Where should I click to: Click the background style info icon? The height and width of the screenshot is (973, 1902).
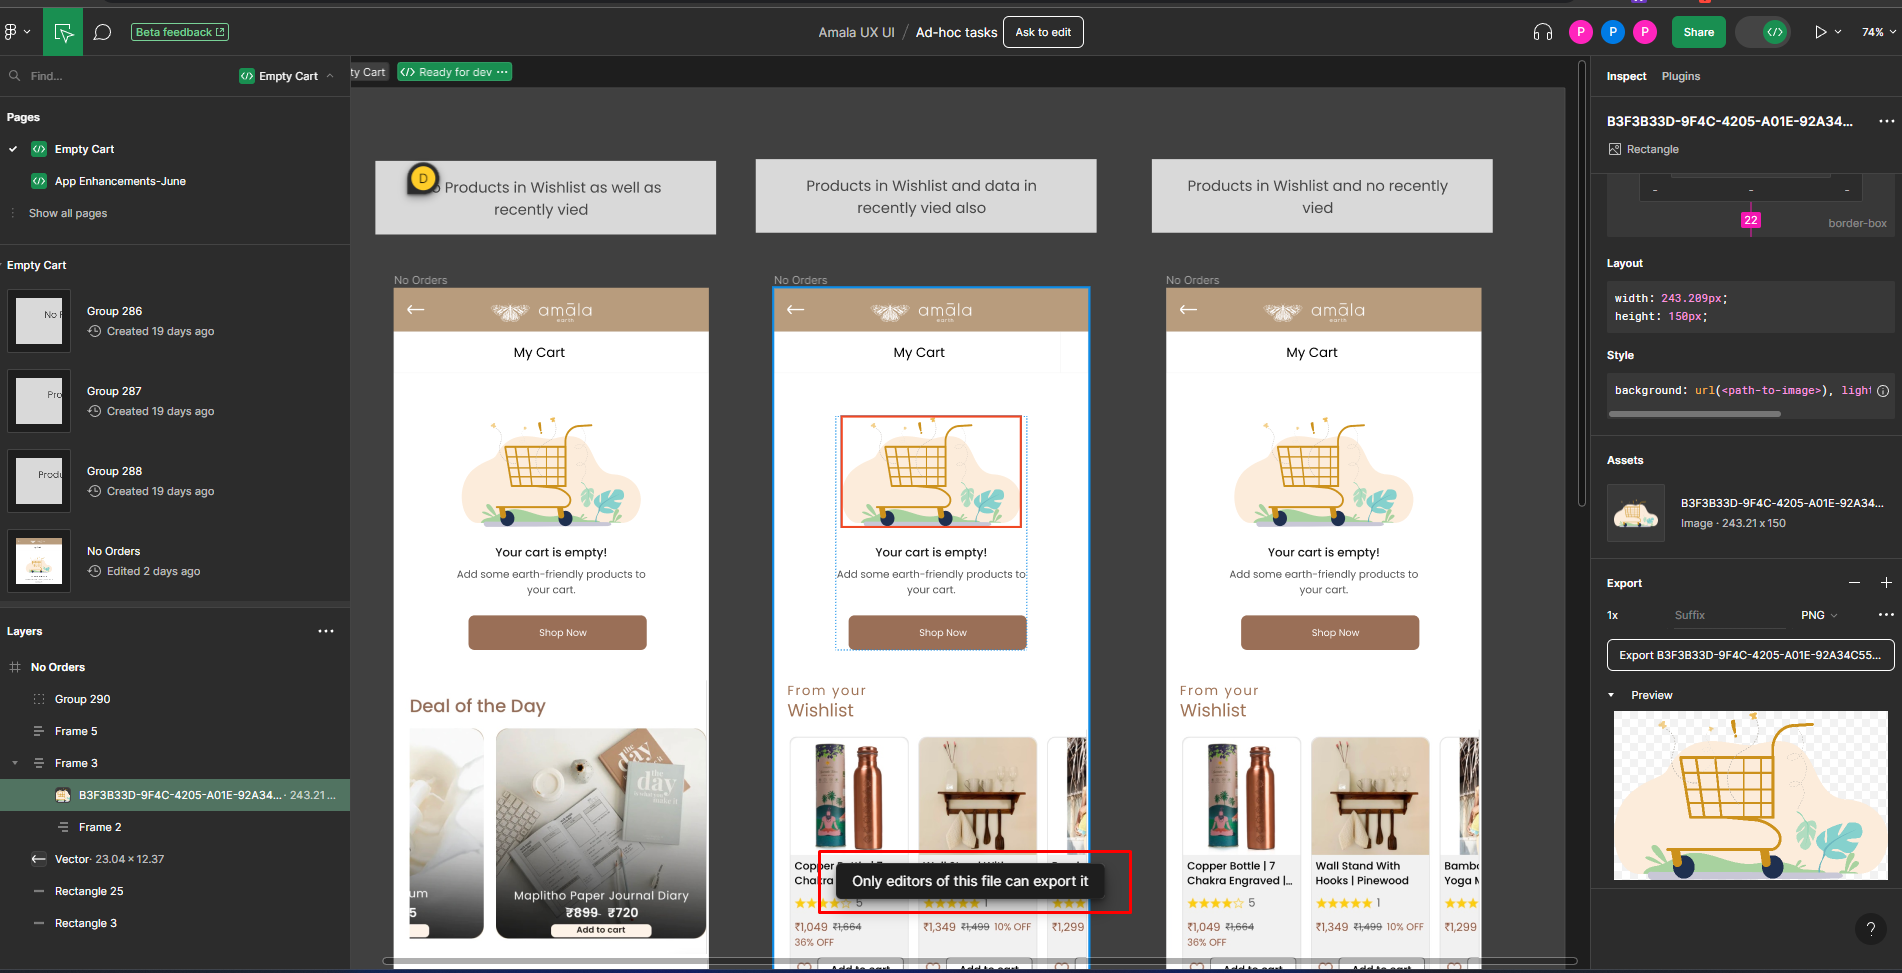[1883, 391]
